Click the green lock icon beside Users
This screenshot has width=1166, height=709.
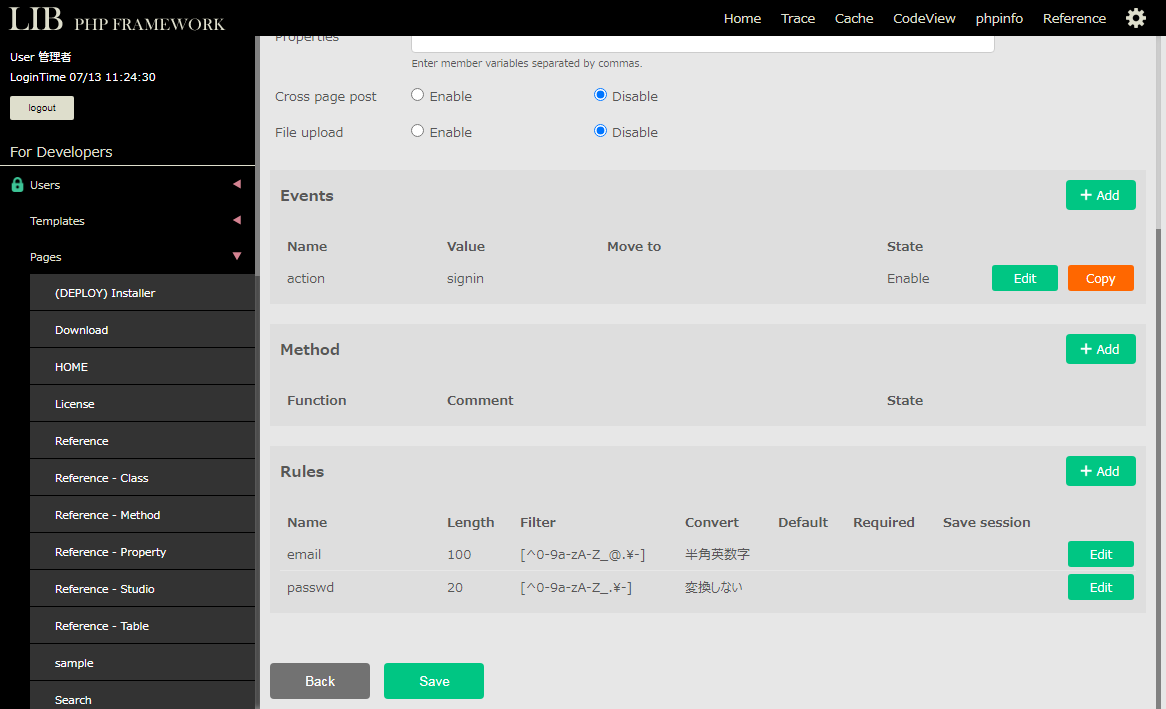click(17, 185)
